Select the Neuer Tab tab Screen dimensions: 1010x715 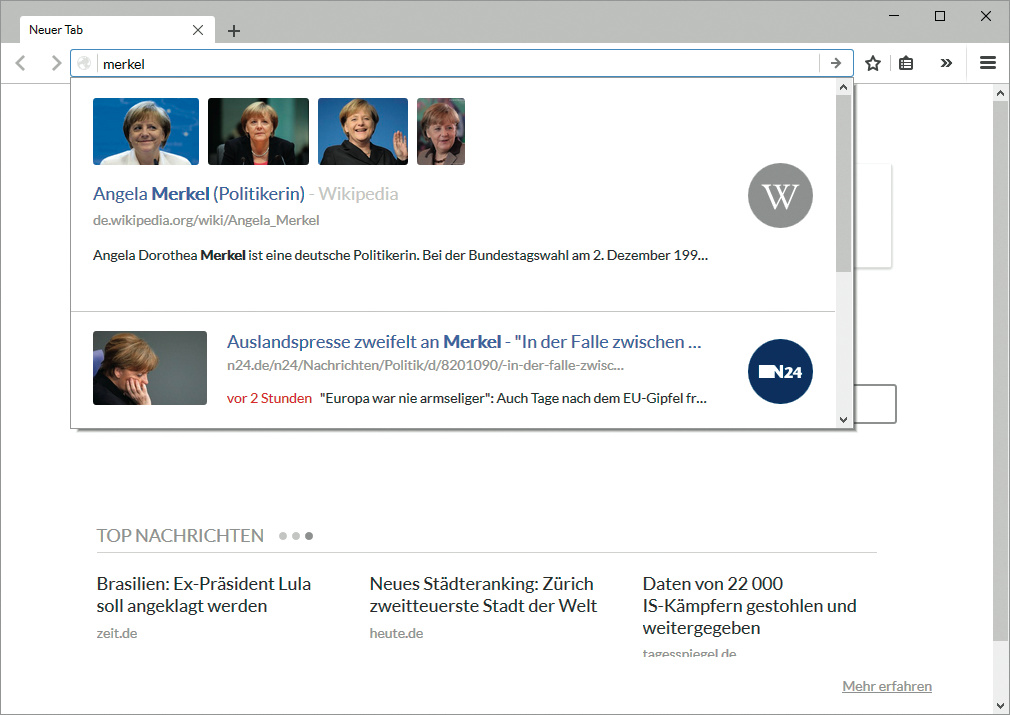coord(100,30)
